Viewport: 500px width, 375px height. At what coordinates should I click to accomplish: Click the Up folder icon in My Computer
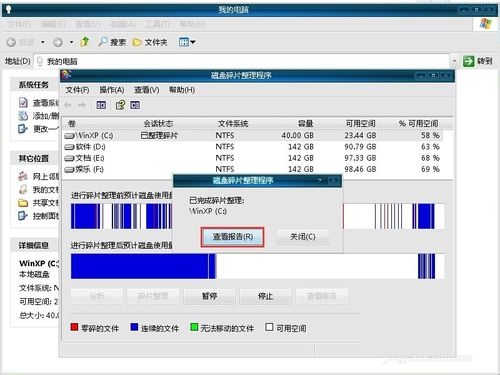tap(85, 42)
